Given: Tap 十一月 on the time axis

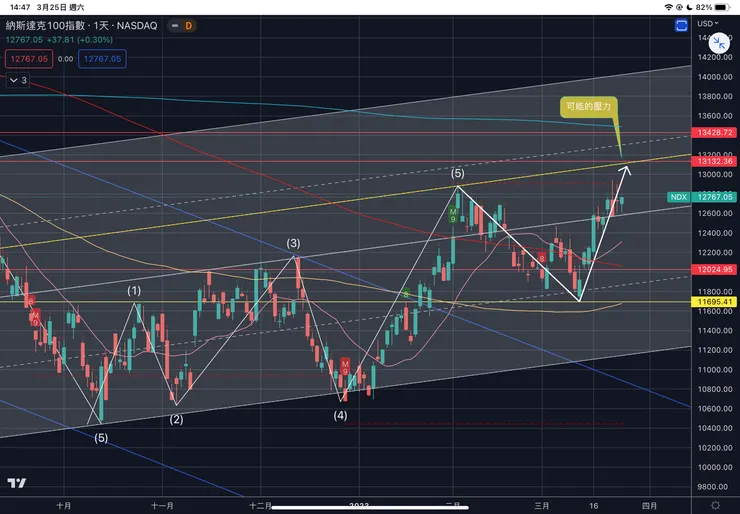Looking at the screenshot, I should [x=162, y=506].
